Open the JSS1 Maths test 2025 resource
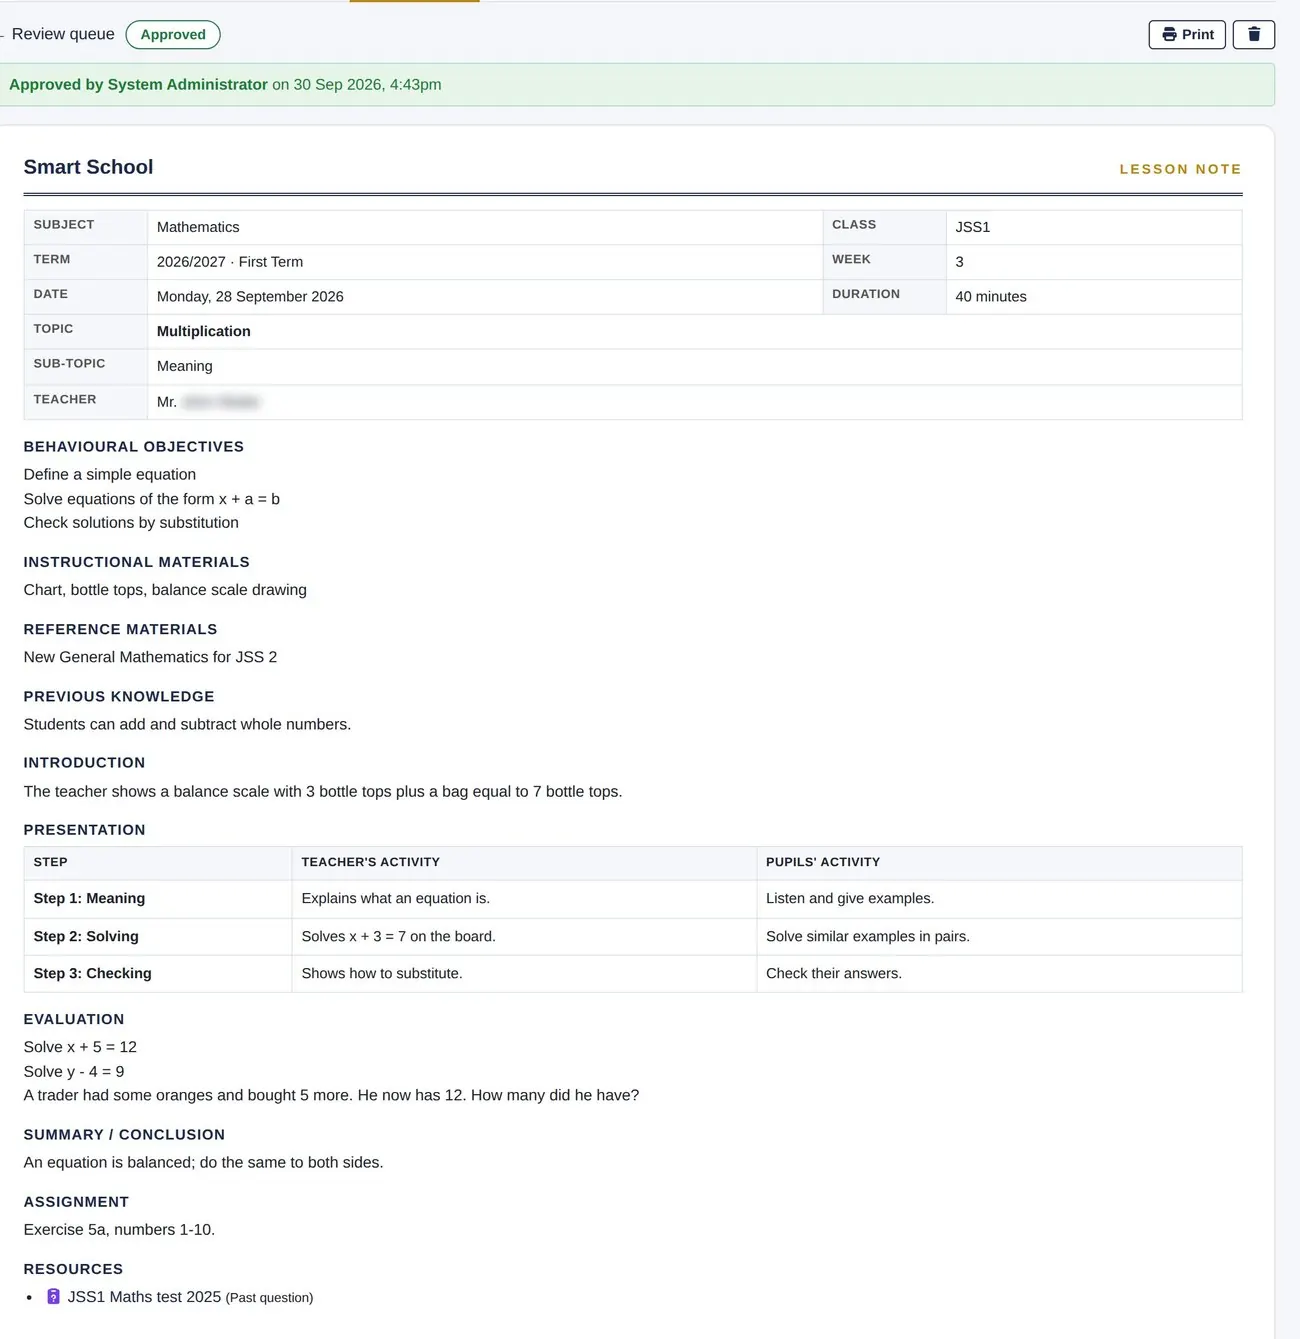1300x1339 pixels. (144, 1297)
